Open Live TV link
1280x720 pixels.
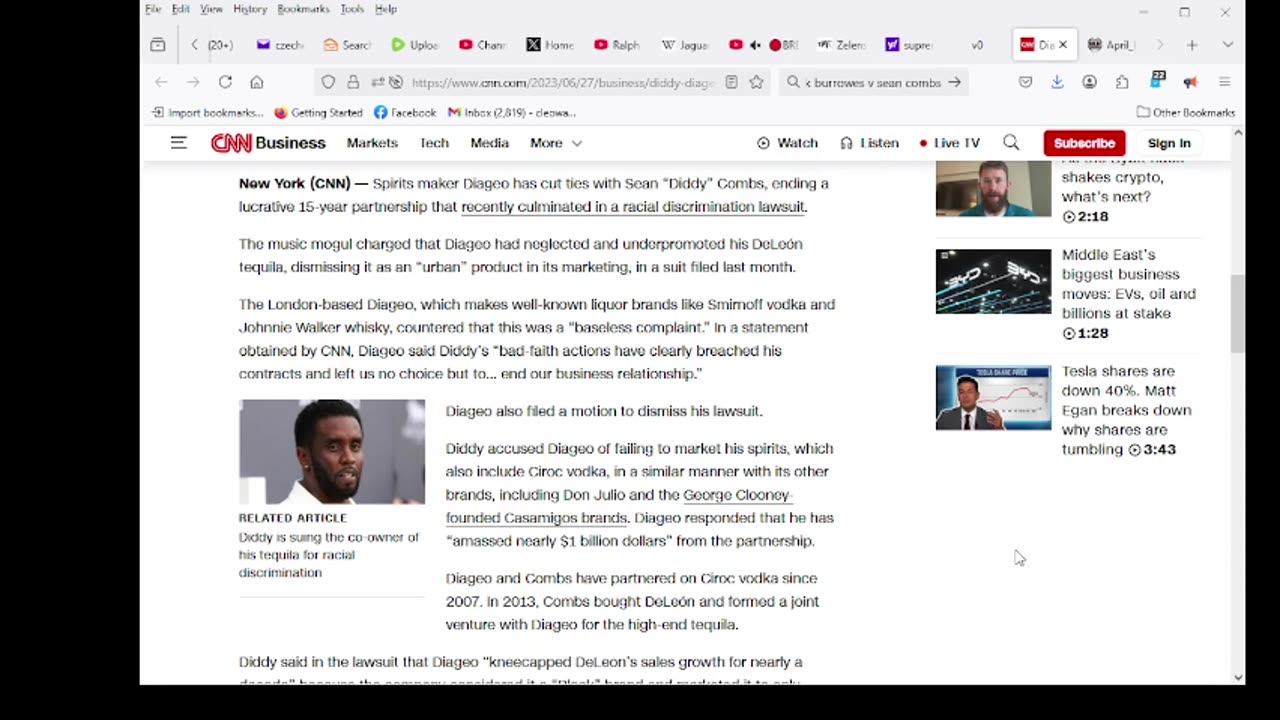950,143
